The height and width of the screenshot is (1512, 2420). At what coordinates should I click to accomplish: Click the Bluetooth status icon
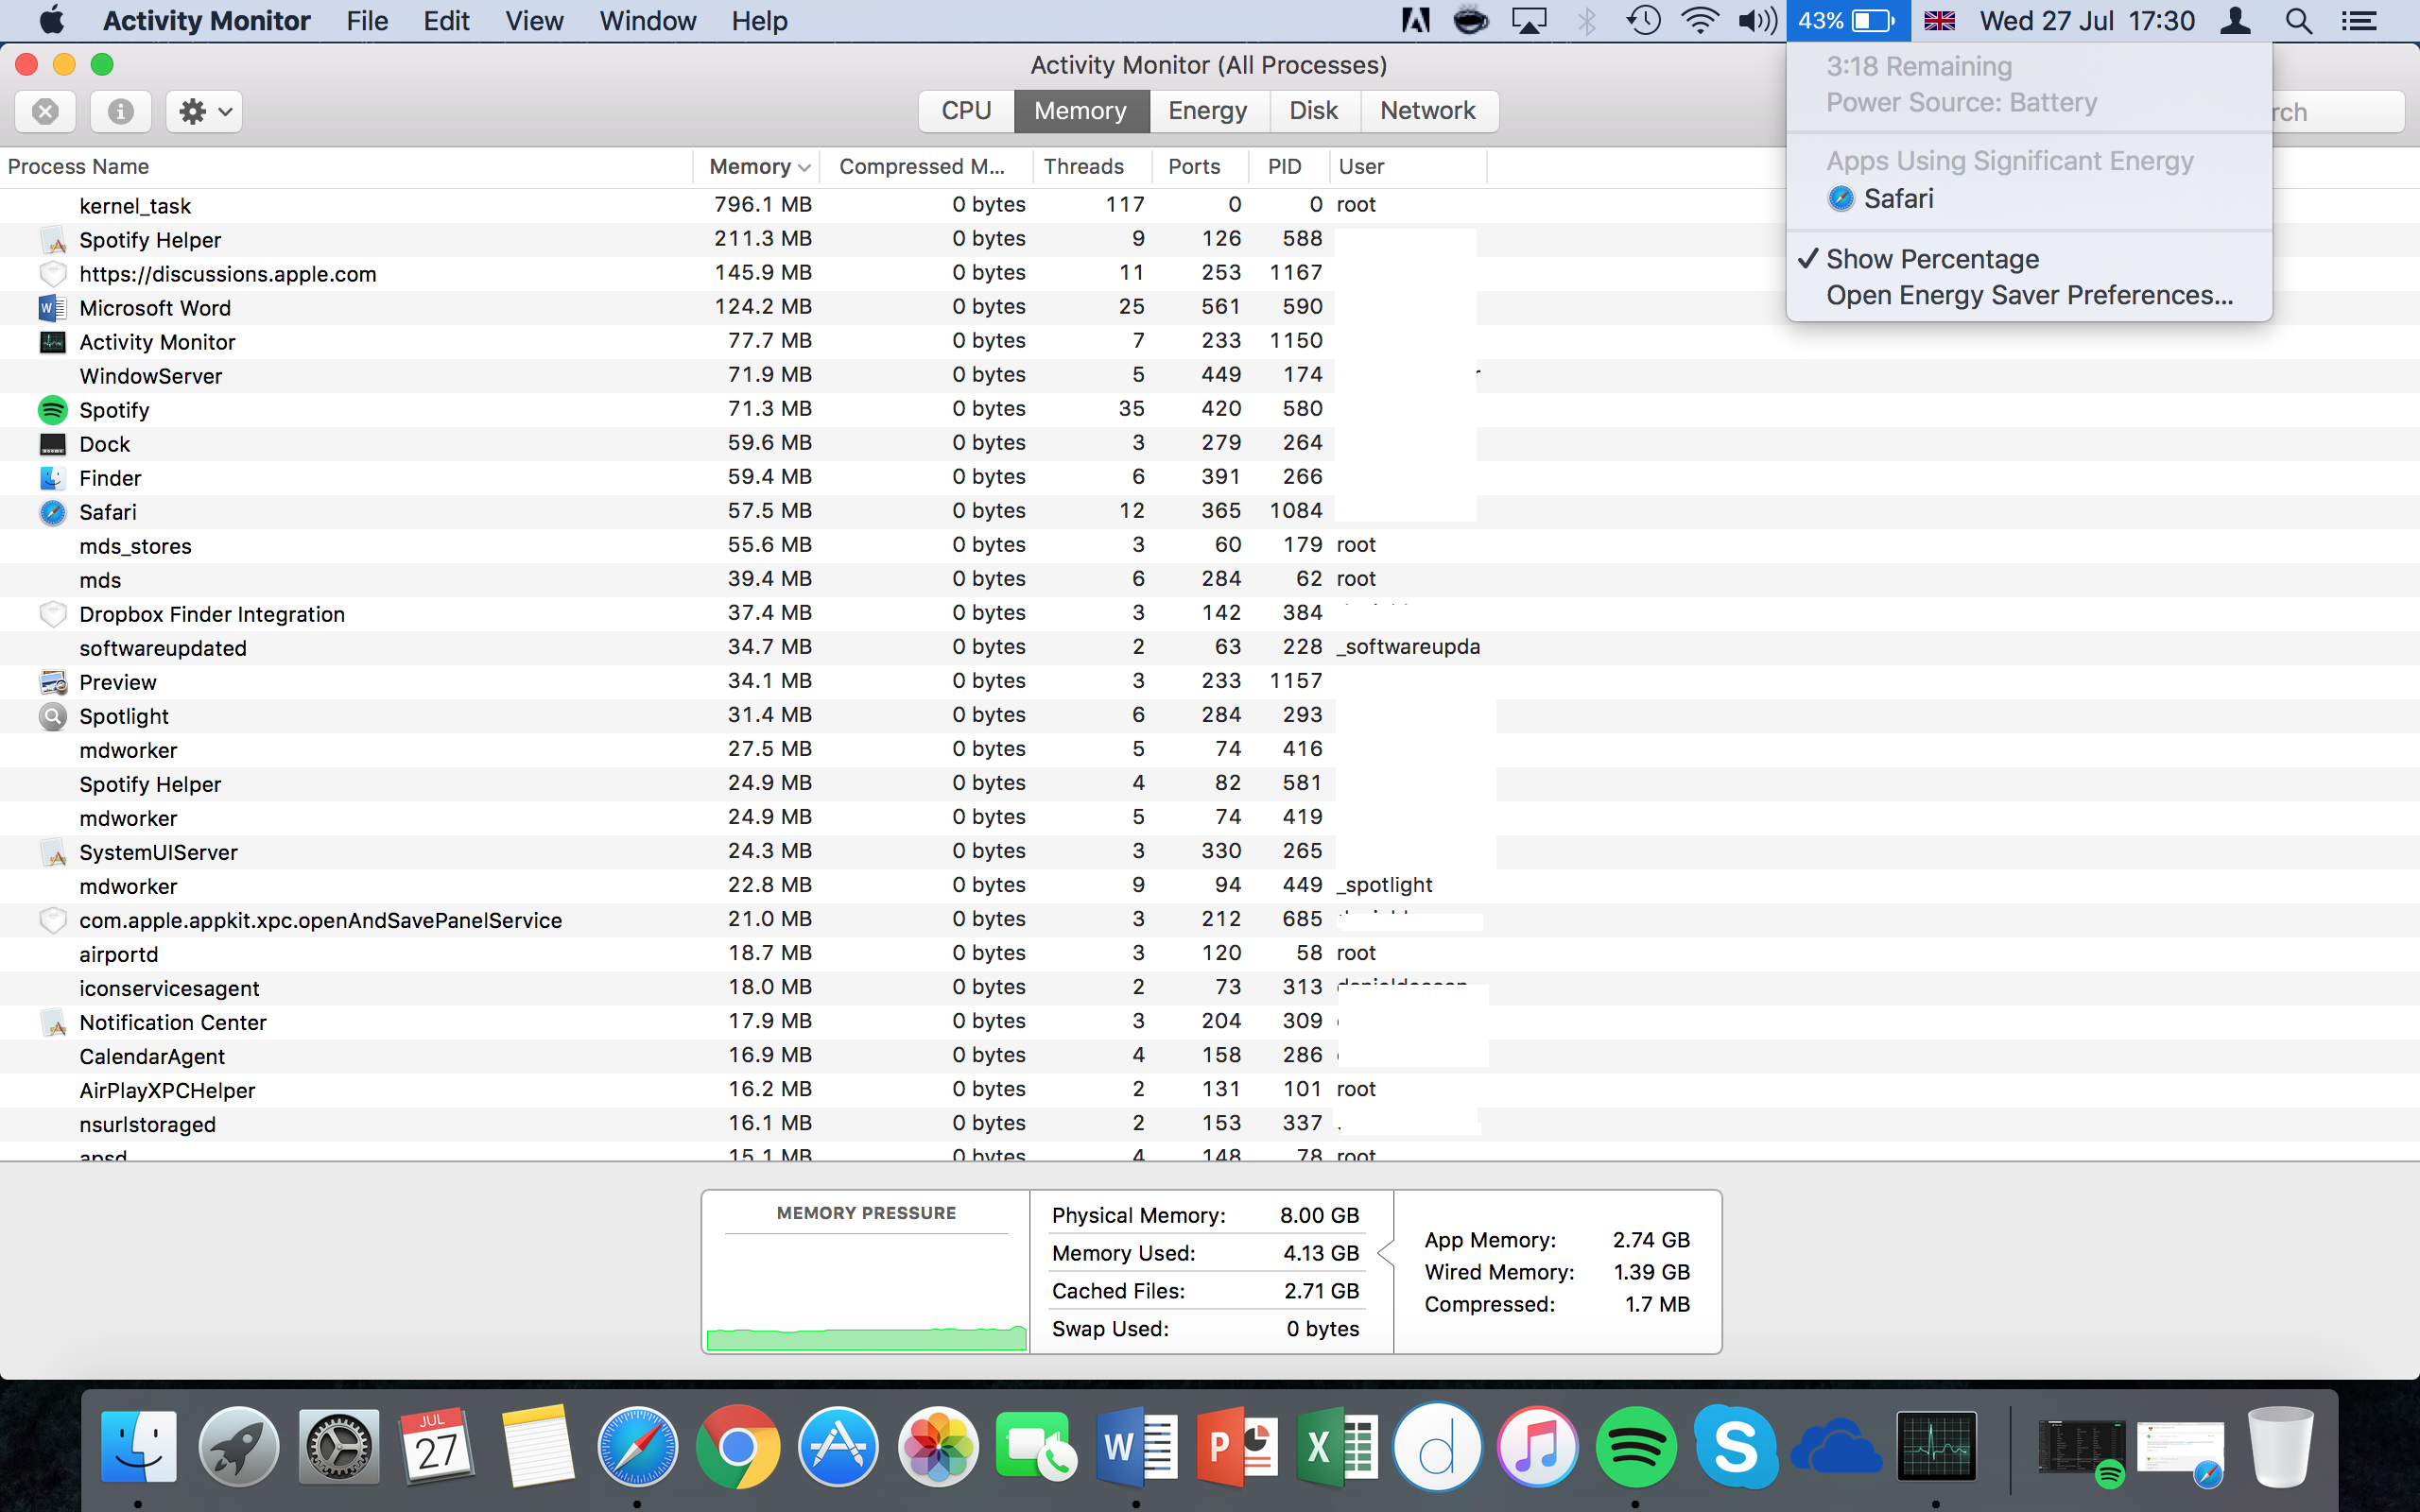(x=1585, y=20)
